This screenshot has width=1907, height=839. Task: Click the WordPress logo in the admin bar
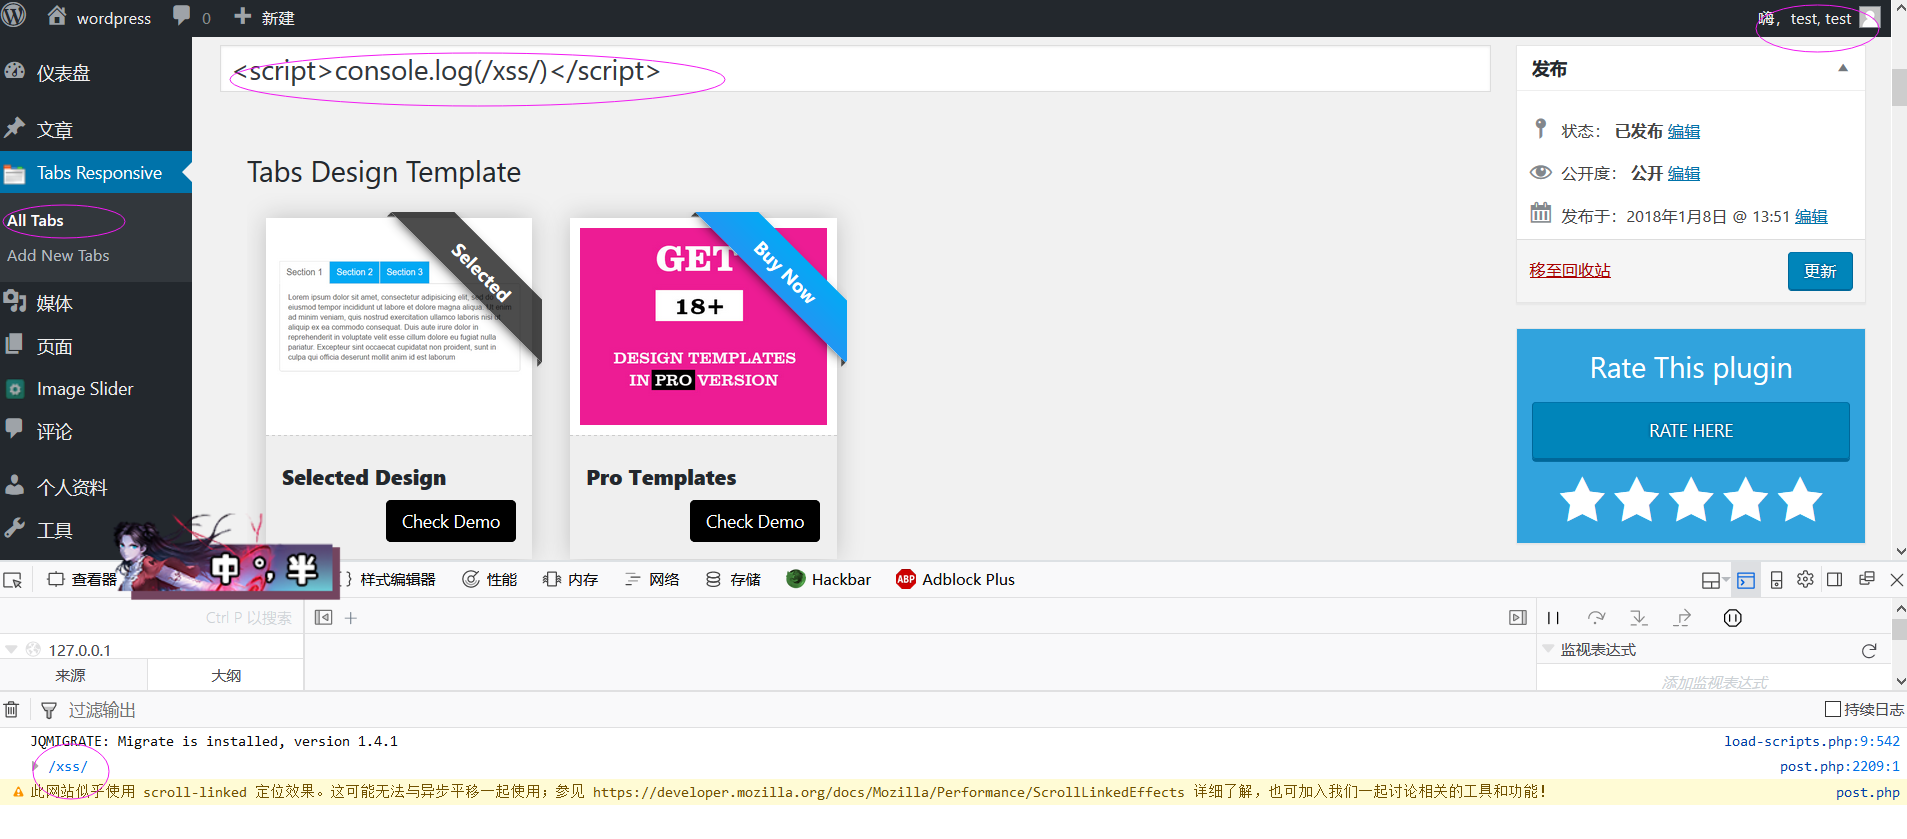(14, 16)
